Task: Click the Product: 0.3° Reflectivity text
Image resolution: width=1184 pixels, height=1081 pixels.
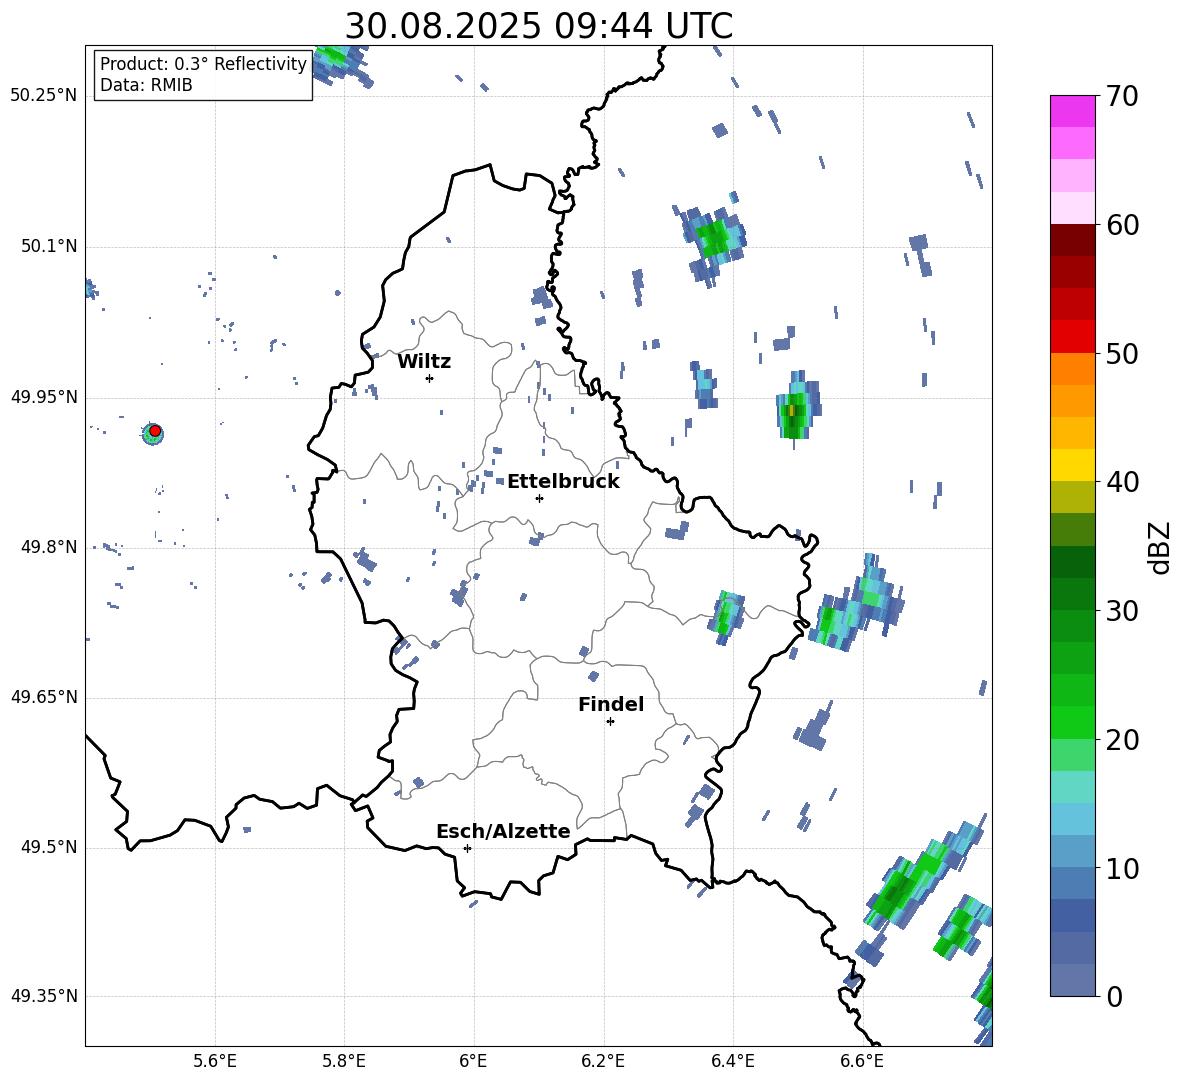Action: [203, 64]
